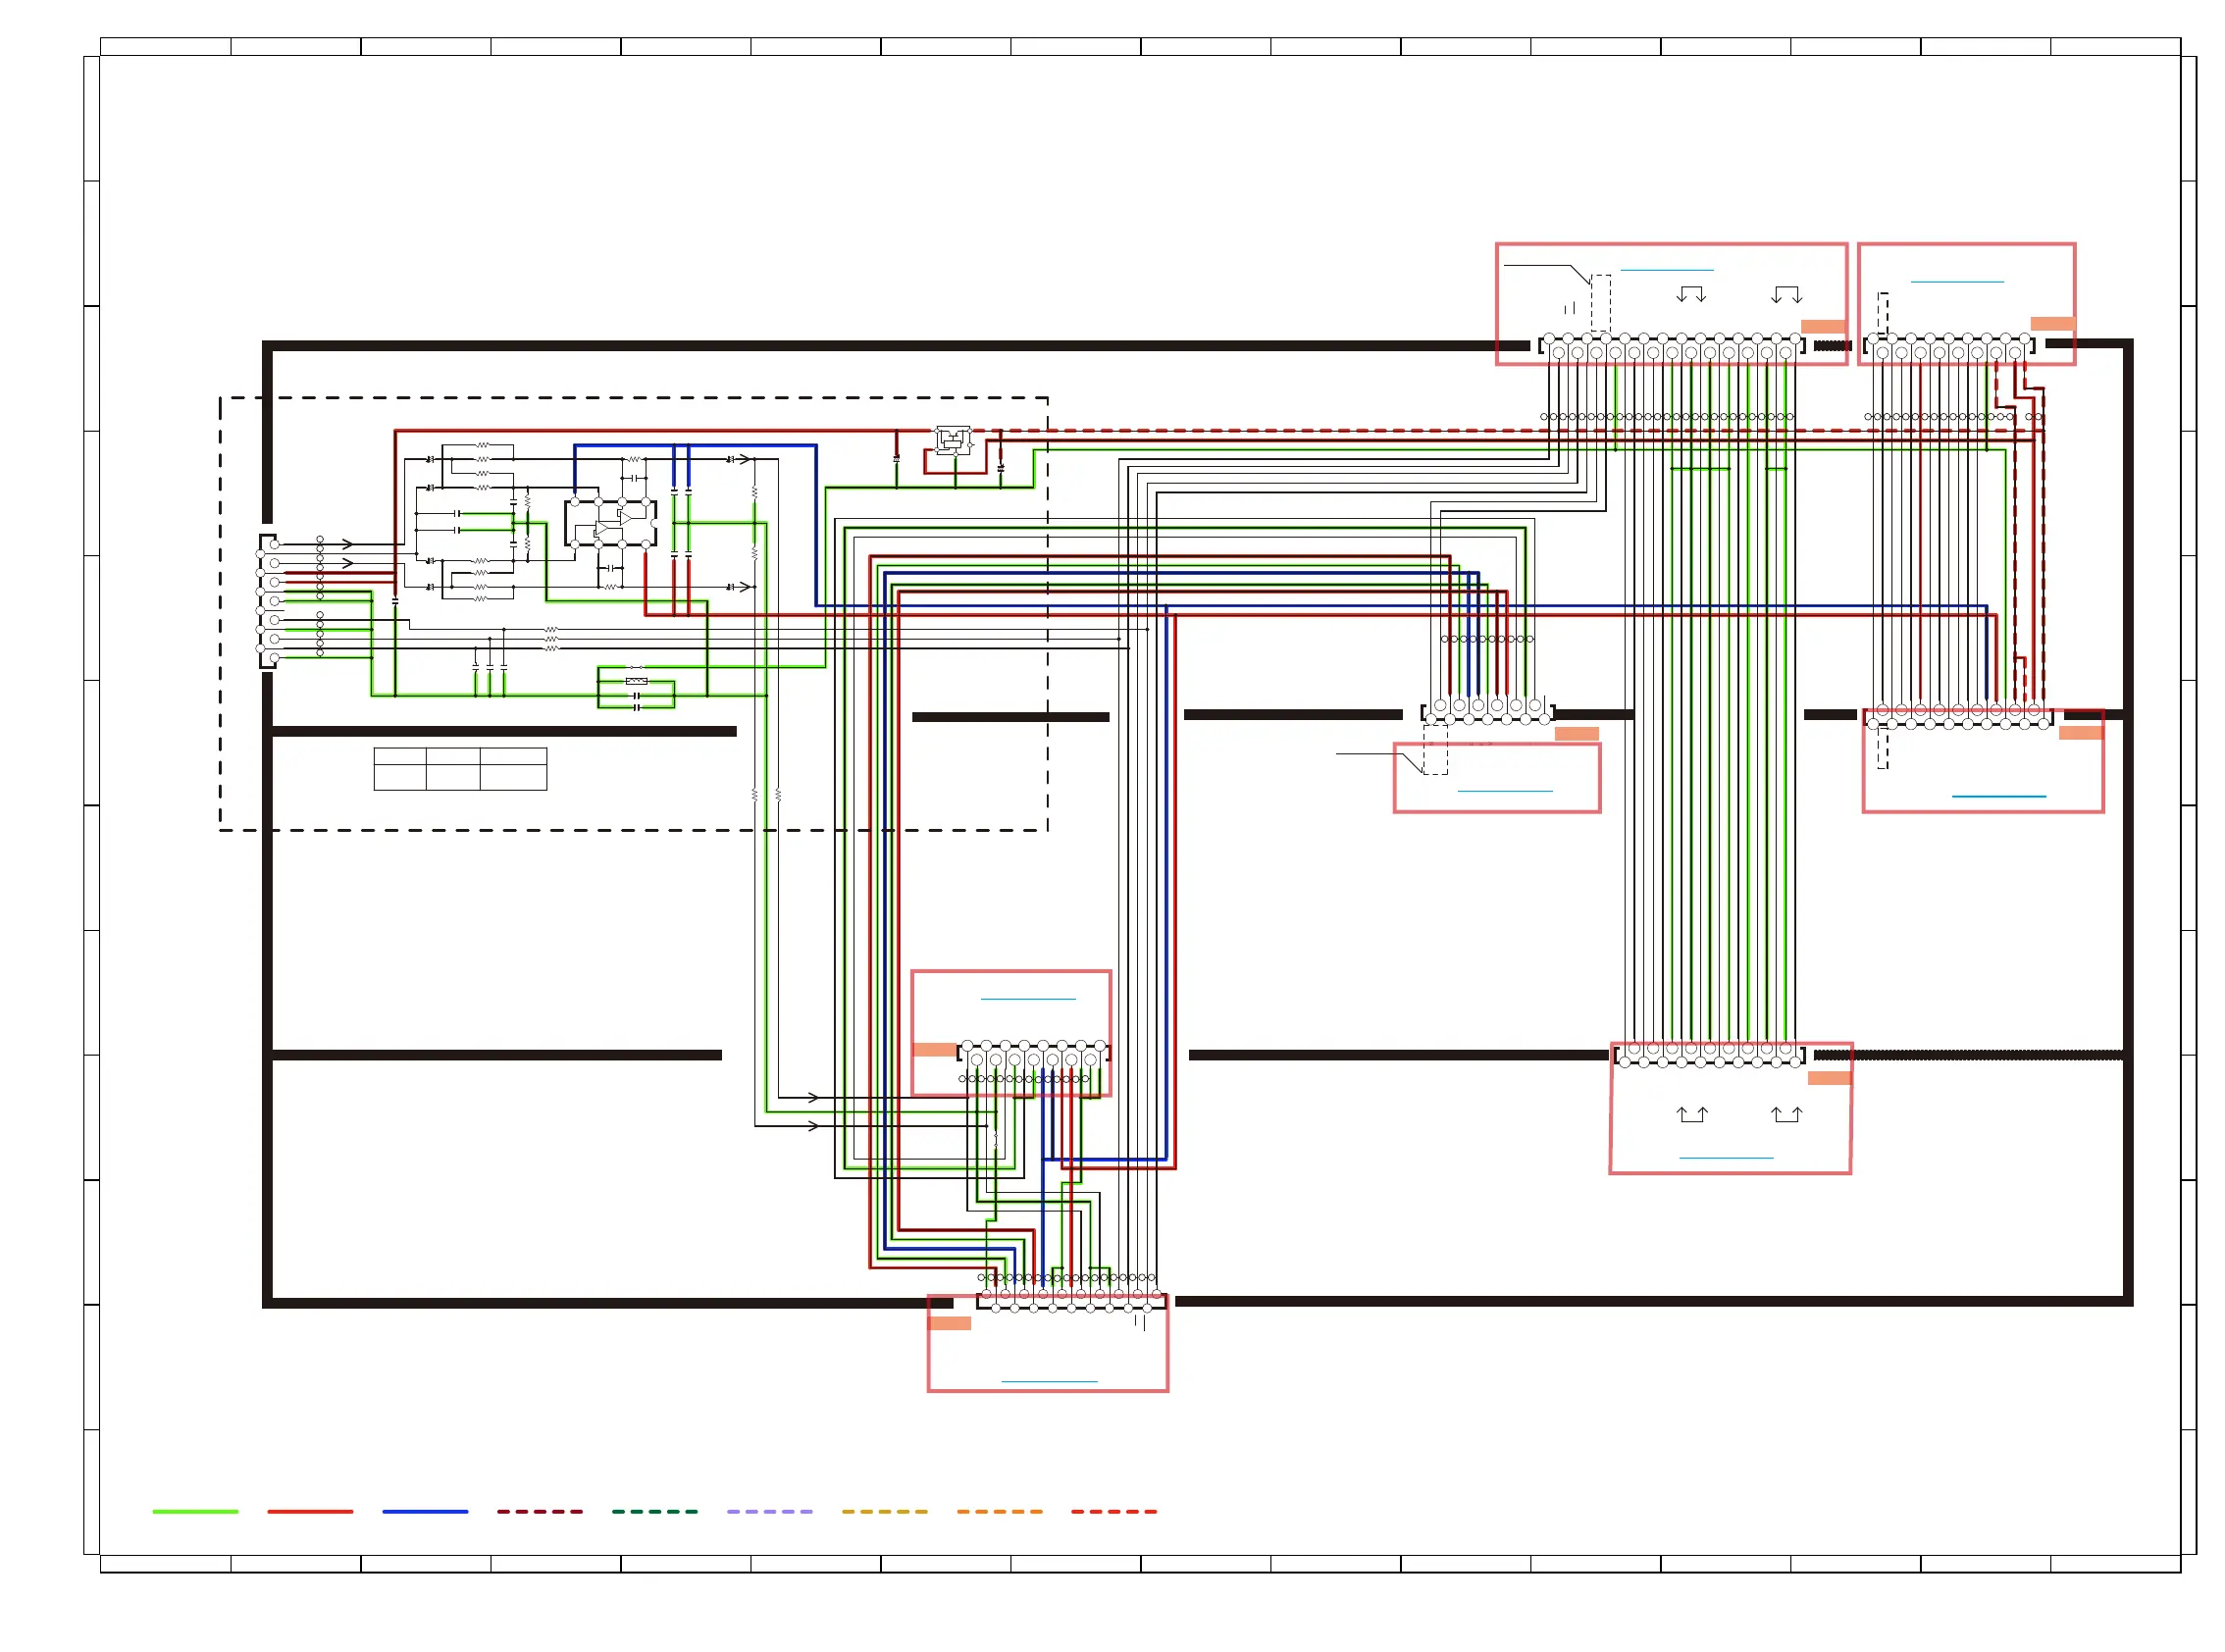Click the fuse symbol in the green ground loop
This screenshot has height=1652, width=2225.
(x=636, y=681)
